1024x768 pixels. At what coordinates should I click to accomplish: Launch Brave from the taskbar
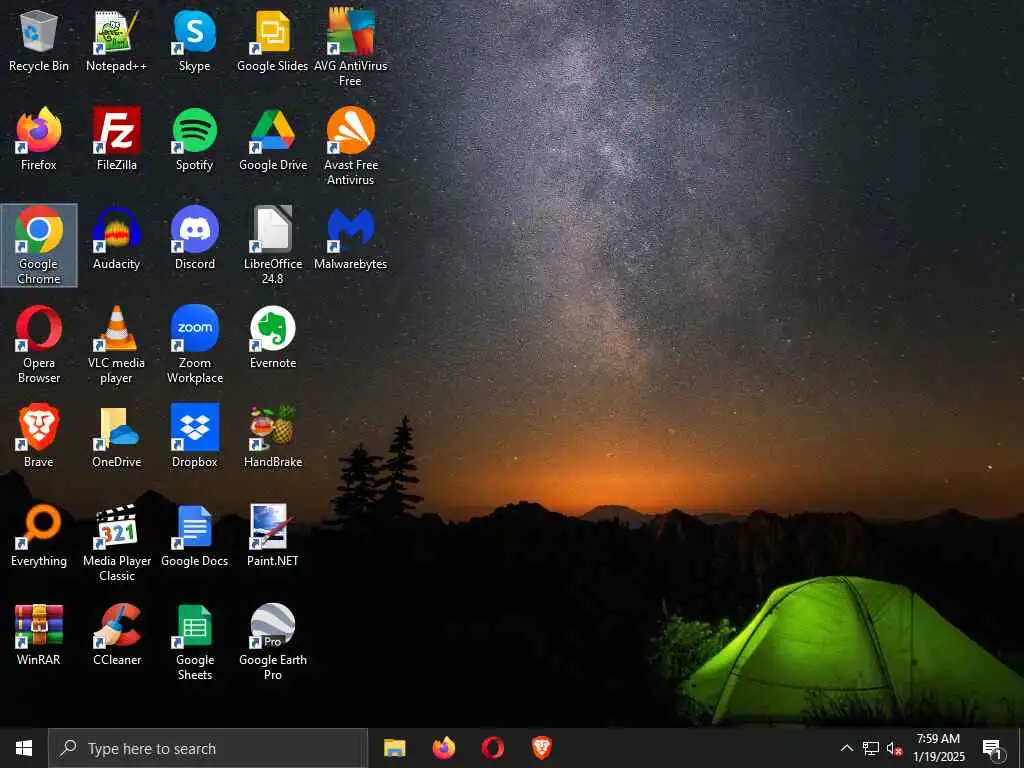541,748
